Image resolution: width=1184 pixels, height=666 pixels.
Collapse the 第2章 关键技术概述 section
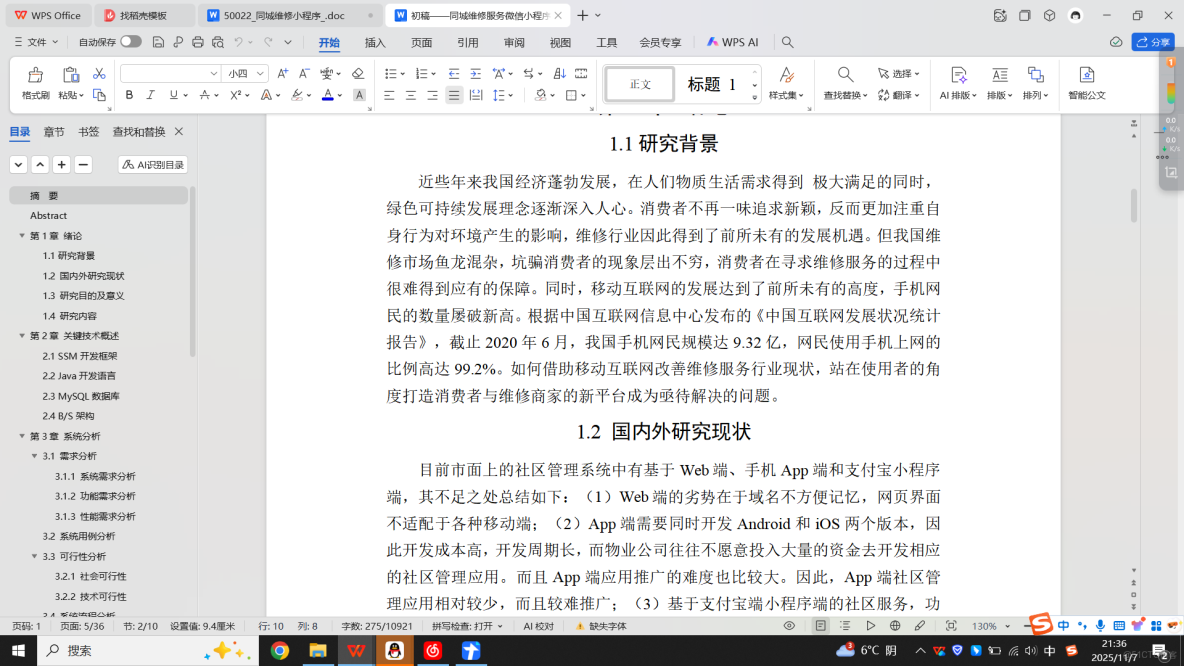(x=22, y=336)
